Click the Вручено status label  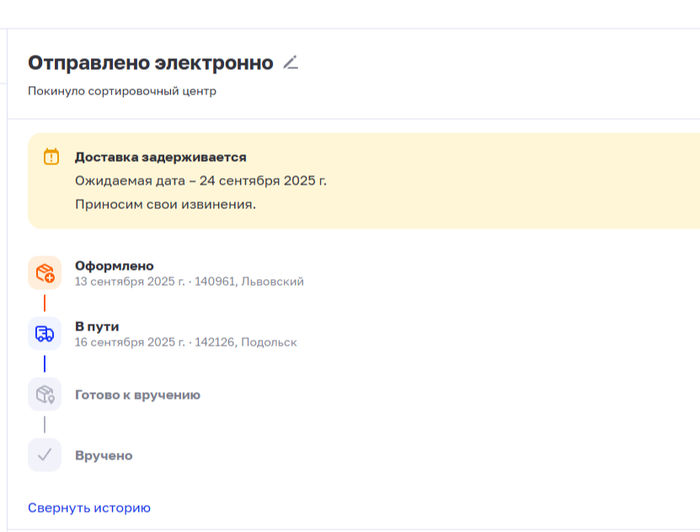(104, 456)
